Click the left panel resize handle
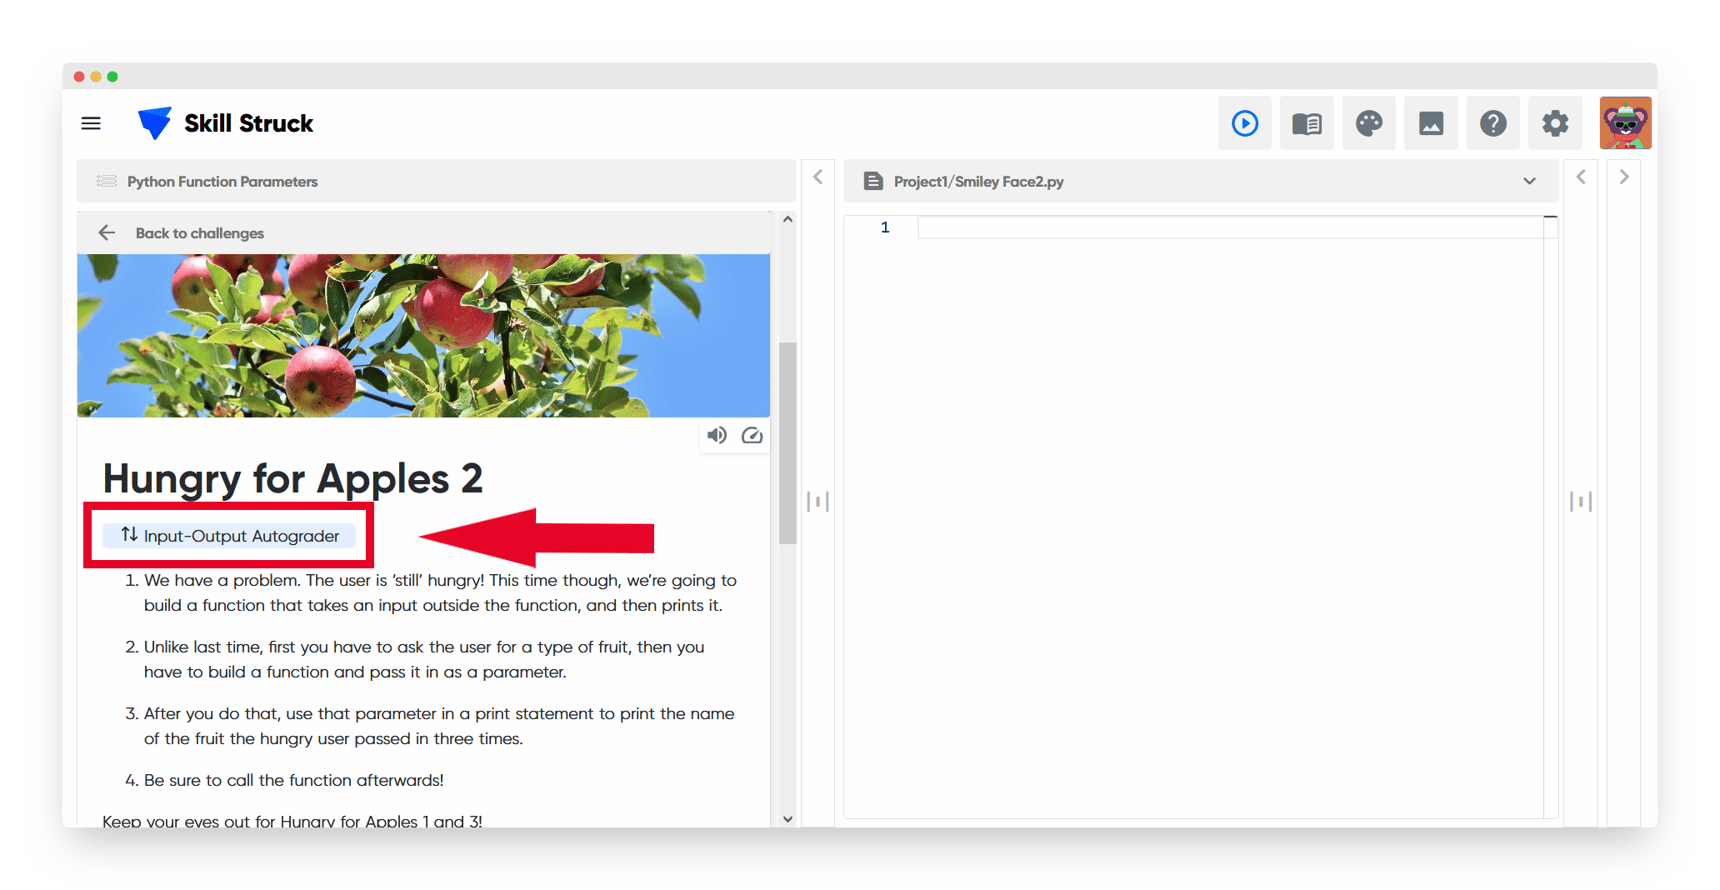The width and height of the screenshot is (1720, 890). (x=818, y=501)
